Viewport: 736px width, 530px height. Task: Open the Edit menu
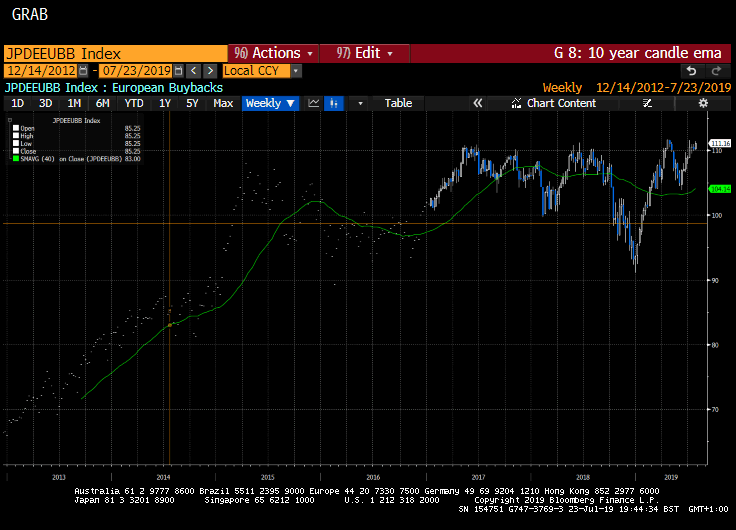pos(364,53)
